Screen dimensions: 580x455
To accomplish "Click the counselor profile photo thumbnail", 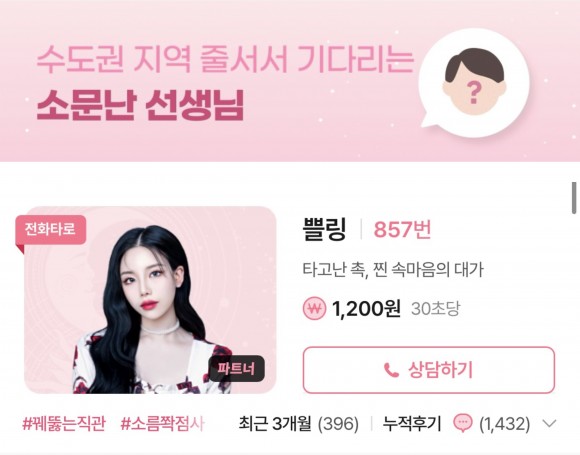I will [x=150, y=300].
